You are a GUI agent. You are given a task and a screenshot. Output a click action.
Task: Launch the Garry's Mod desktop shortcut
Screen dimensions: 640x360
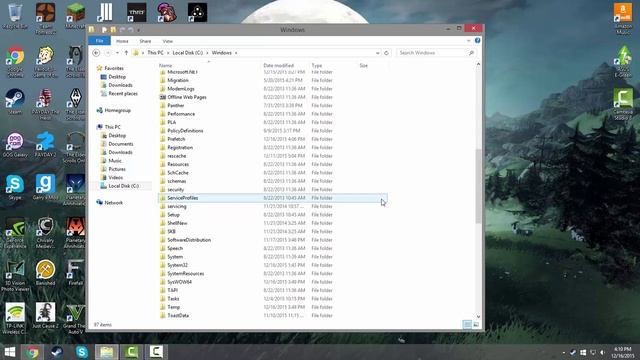(x=45, y=187)
